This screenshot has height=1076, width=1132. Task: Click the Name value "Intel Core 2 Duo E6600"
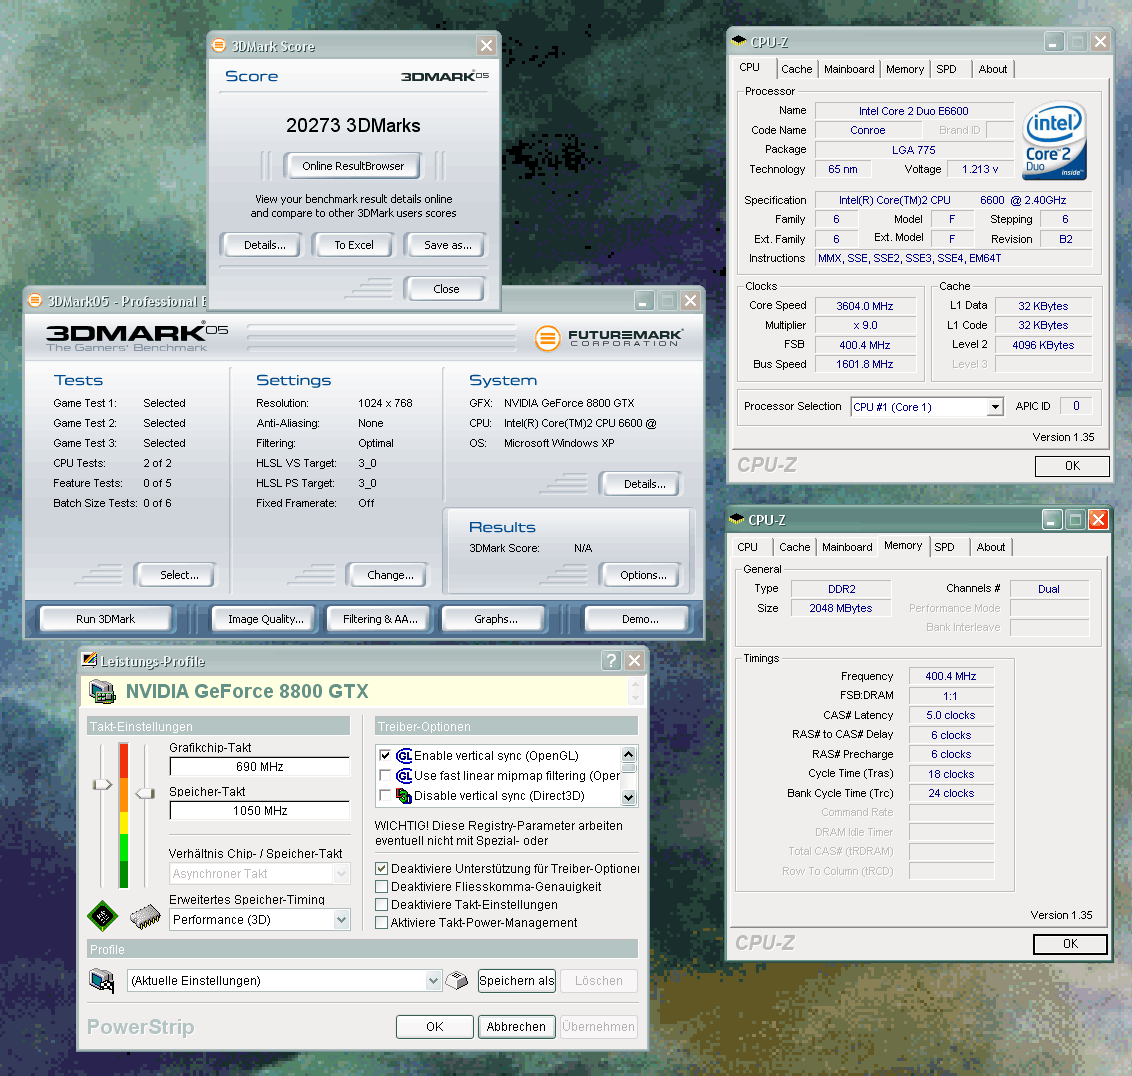point(914,111)
